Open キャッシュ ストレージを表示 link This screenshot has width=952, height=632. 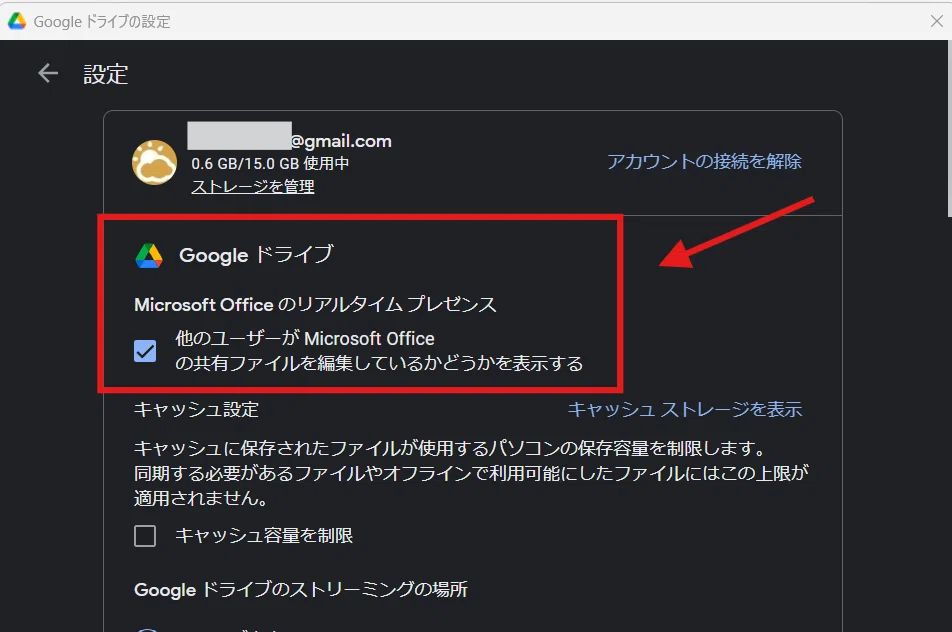685,410
